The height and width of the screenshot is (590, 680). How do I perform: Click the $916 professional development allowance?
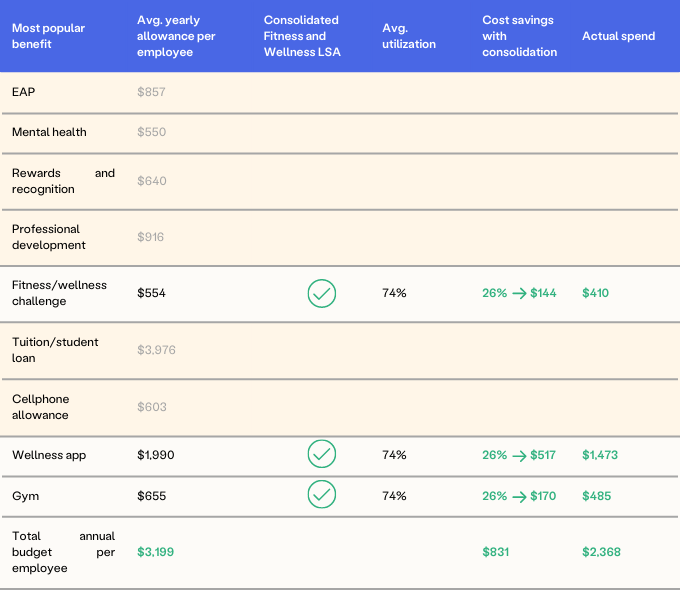[x=150, y=237]
